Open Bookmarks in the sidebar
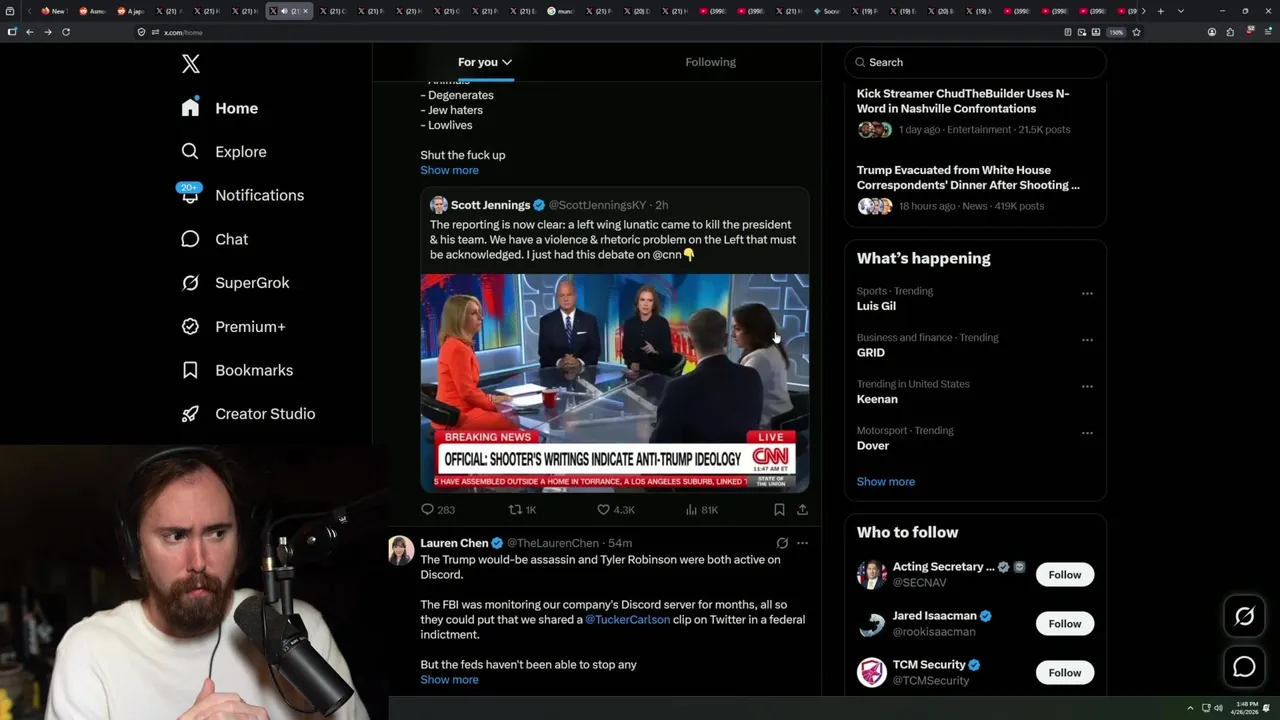Image resolution: width=1280 pixels, height=720 pixels. 237,370
